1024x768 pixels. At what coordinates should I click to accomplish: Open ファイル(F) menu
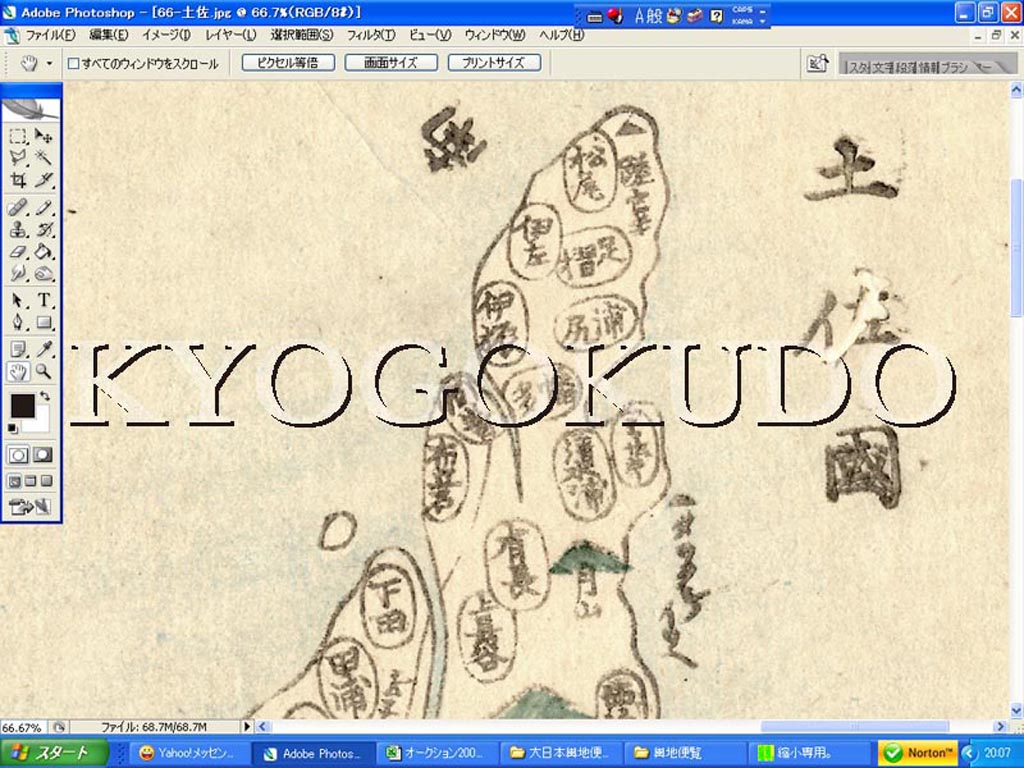point(50,35)
